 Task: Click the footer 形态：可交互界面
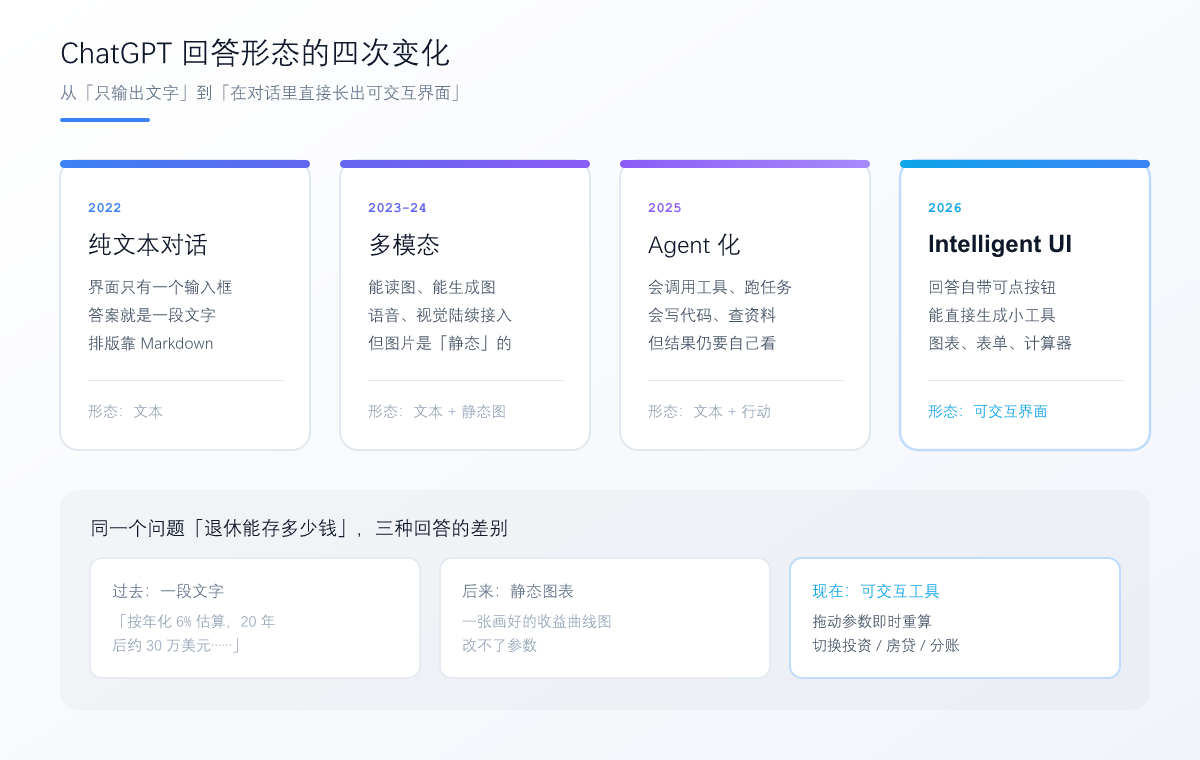(x=988, y=411)
